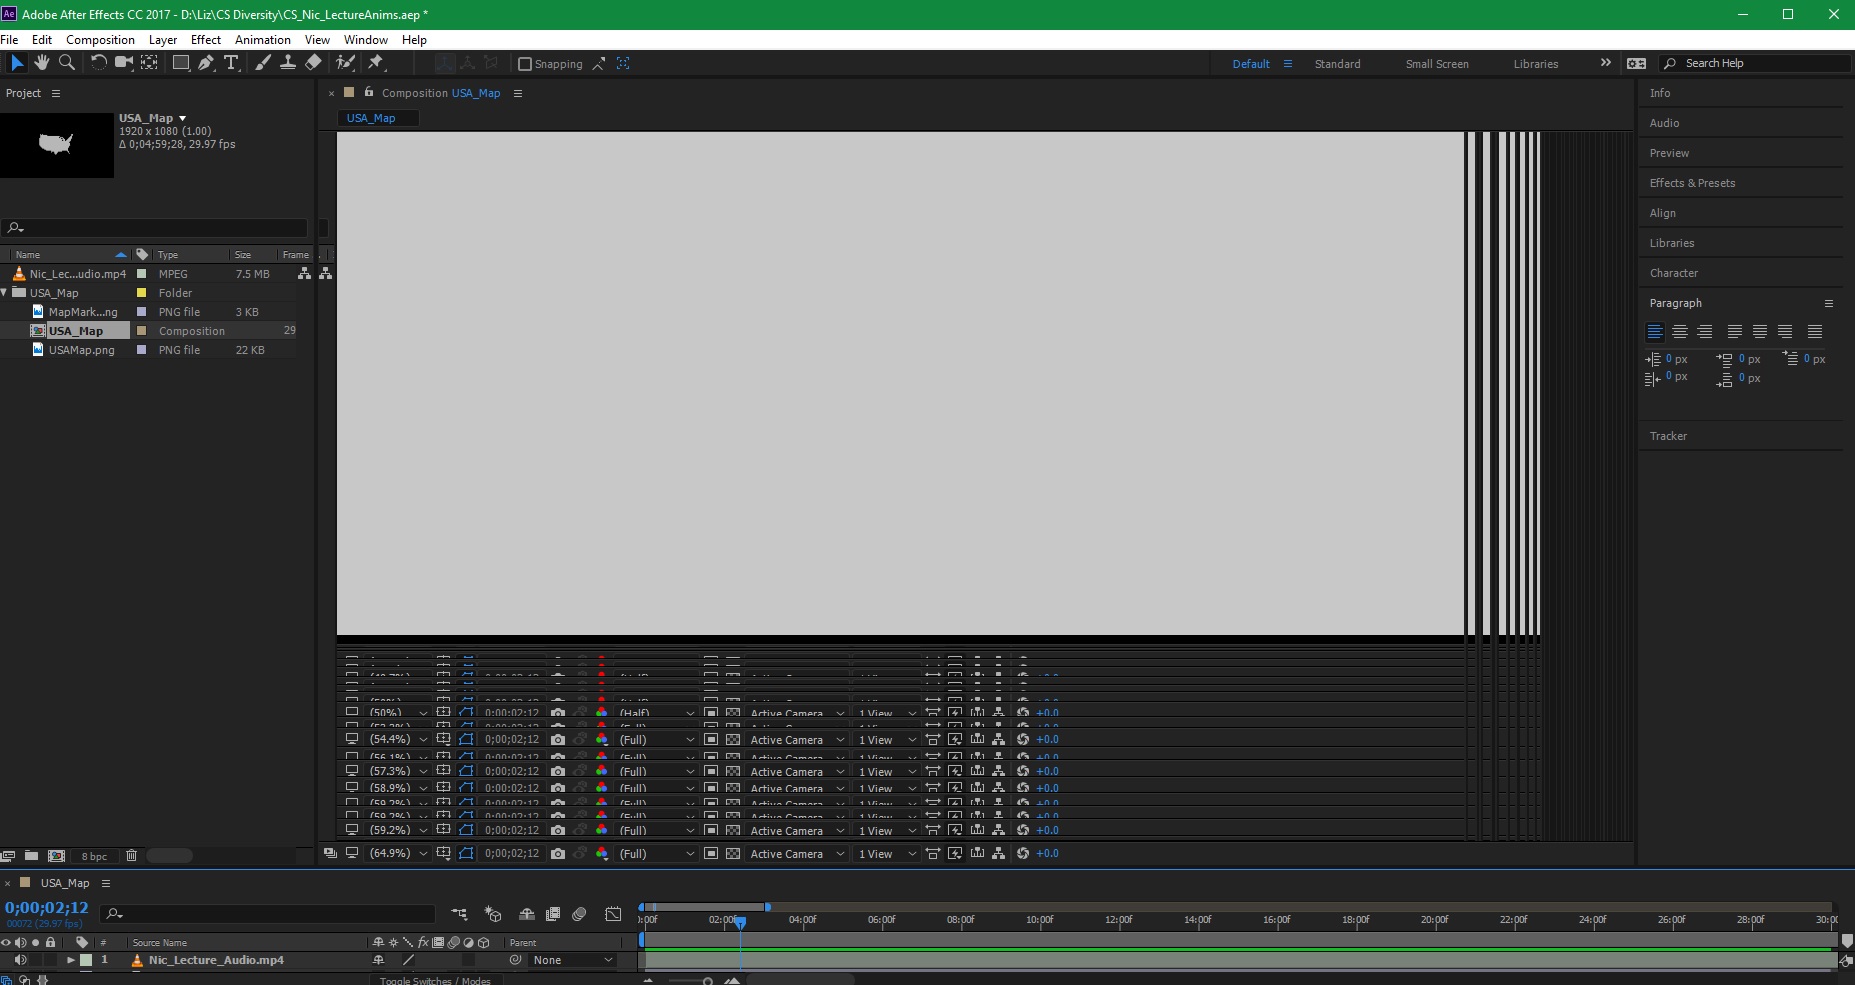Open magnification dropdown showing 64.9%
Screen dimensions: 1855x985
[x=398, y=853]
